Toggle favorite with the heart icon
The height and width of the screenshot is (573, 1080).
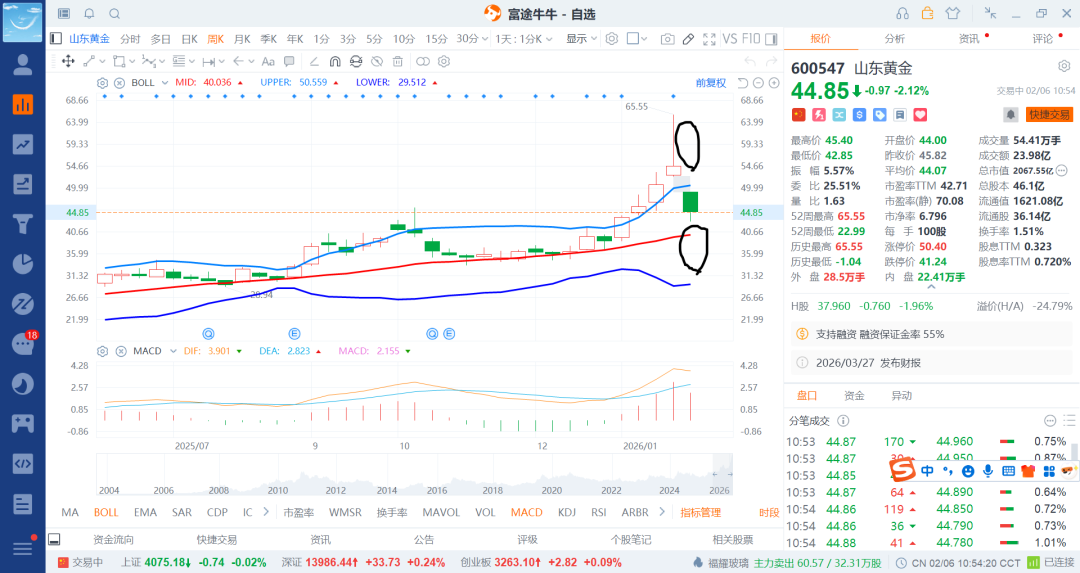(920, 115)
